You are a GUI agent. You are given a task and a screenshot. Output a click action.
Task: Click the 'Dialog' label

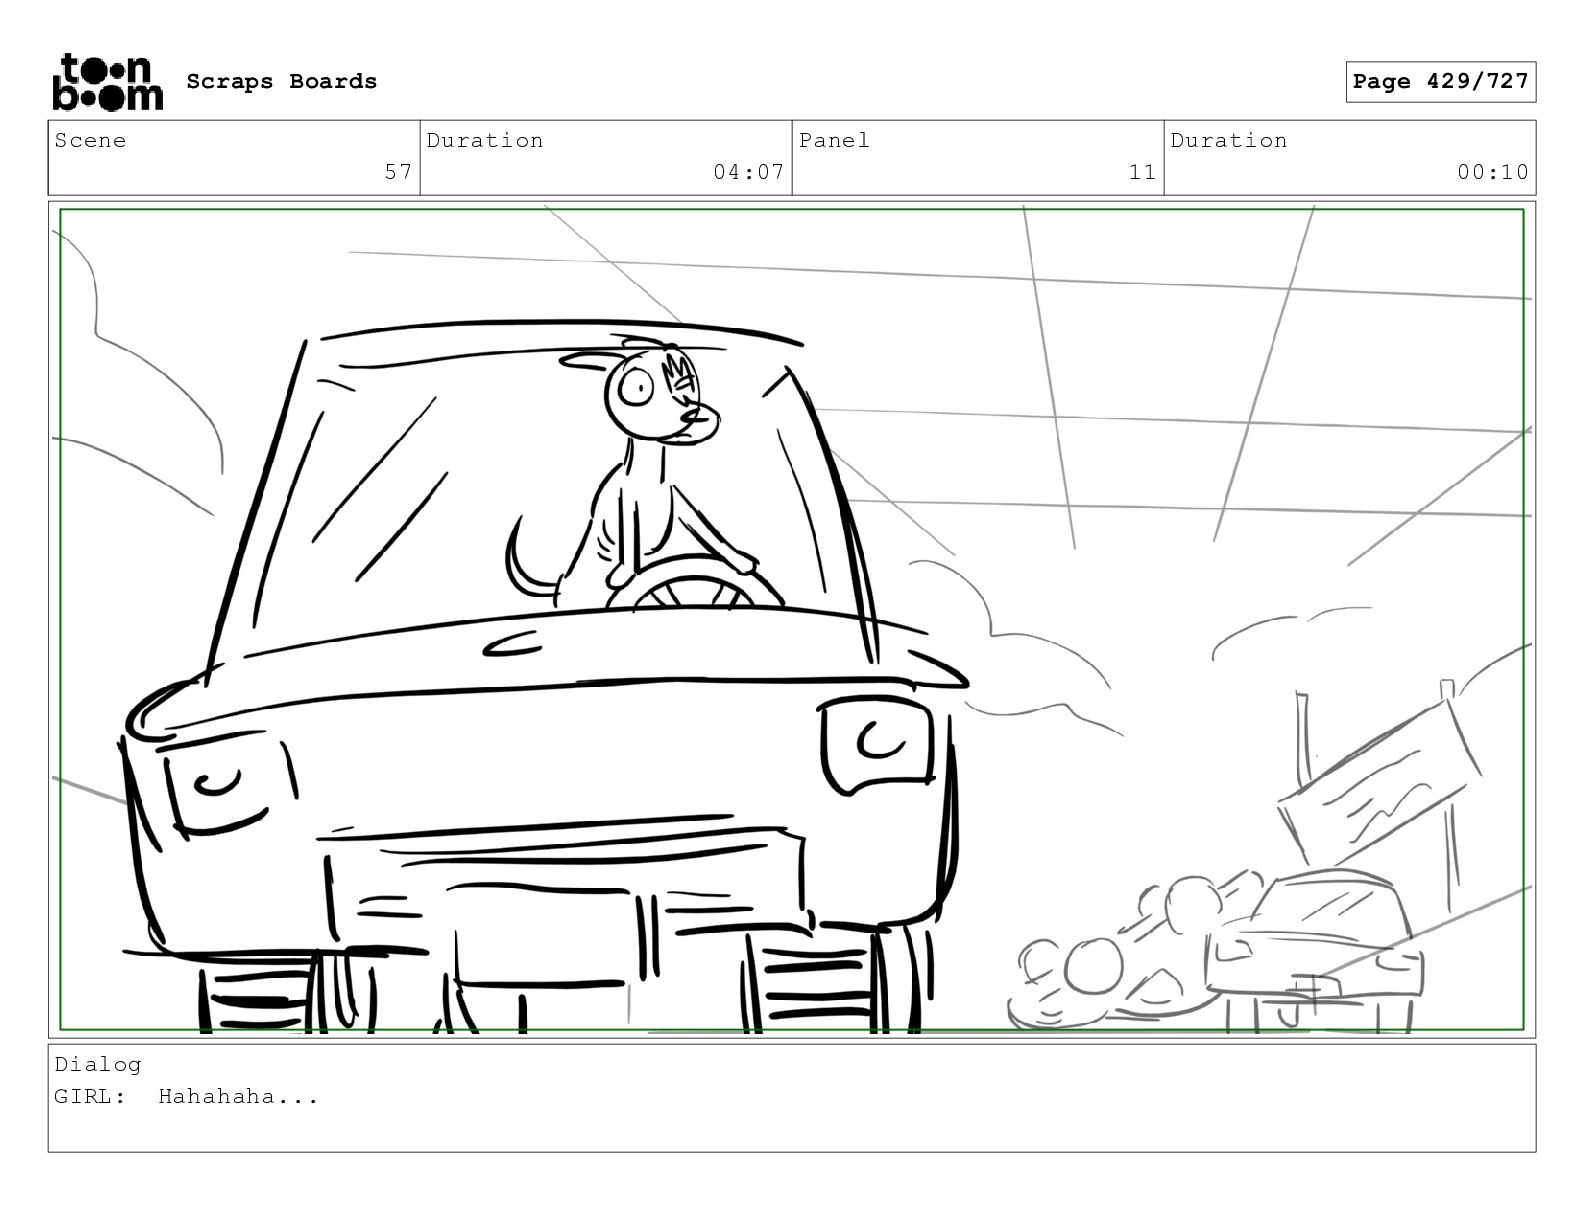tap(98, 1064)
